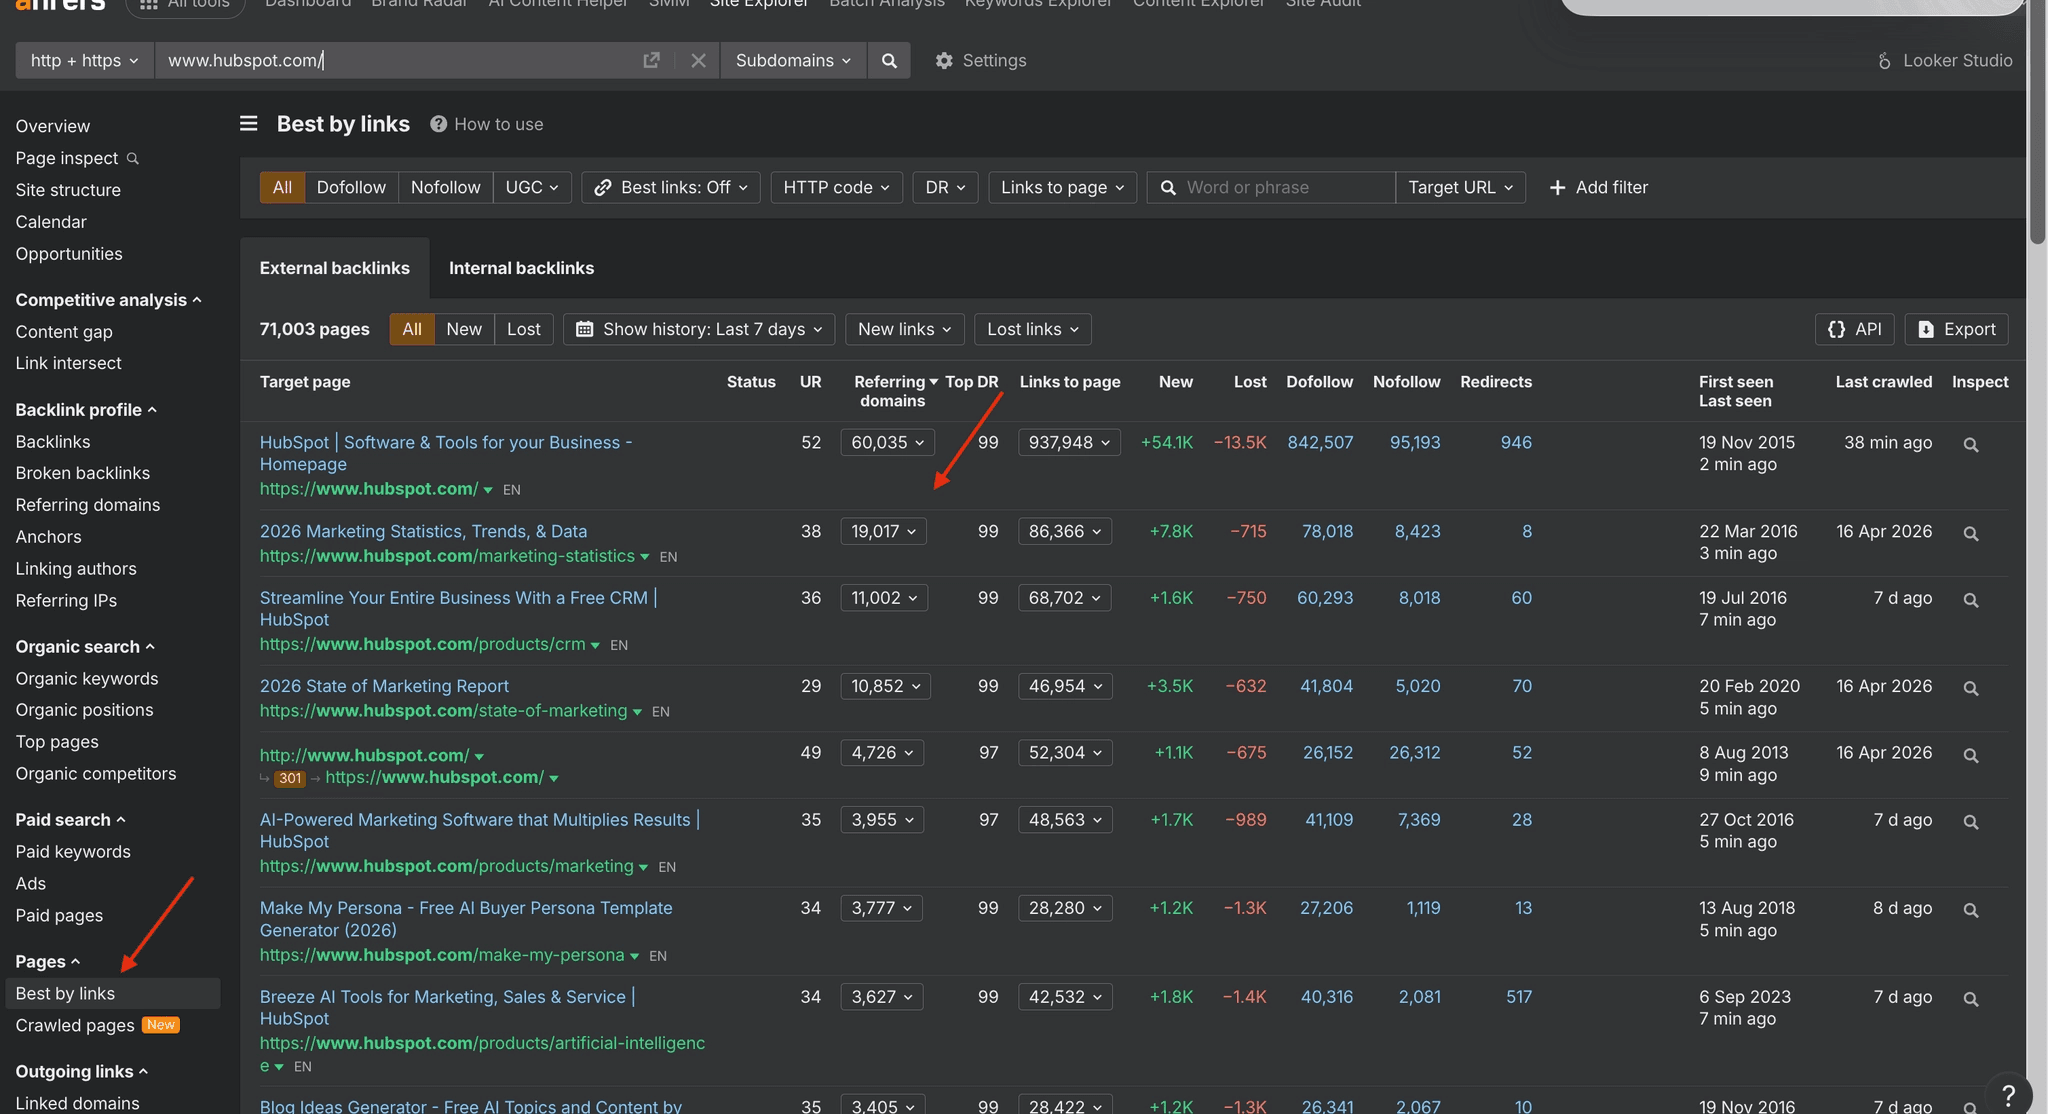Inspect the state-of-marketing row
Viewport: 2048px width, 1114px height.
pos(1970,688)
